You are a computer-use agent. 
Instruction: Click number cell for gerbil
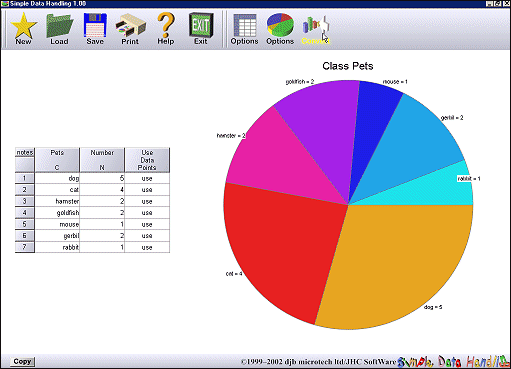point(102,236)
